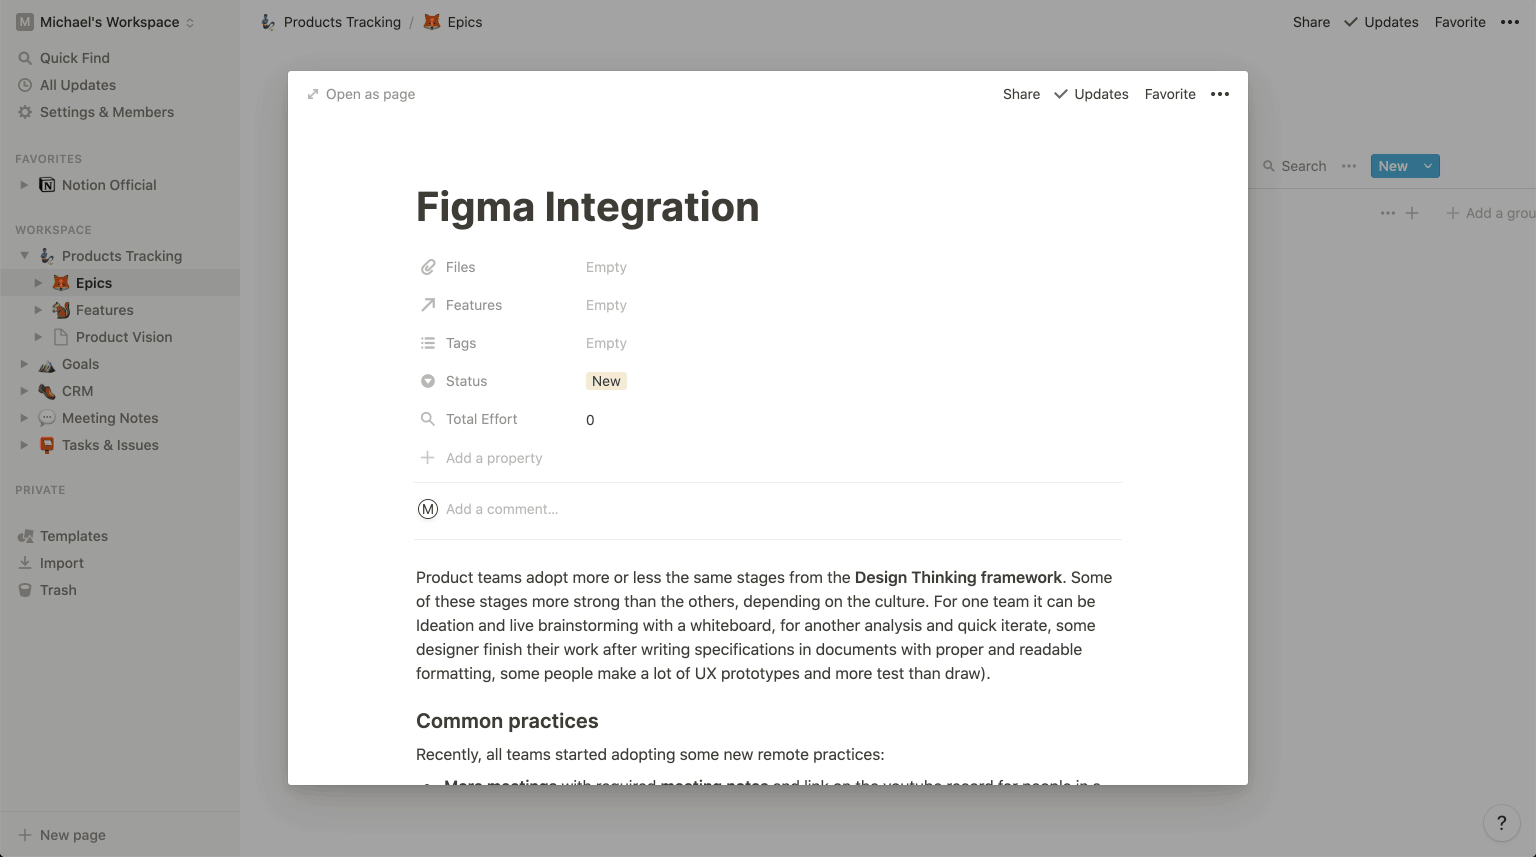This screenshot has height=857, width=1536.
Task: Click the Tags list property icon
Action: click(427, 343)
